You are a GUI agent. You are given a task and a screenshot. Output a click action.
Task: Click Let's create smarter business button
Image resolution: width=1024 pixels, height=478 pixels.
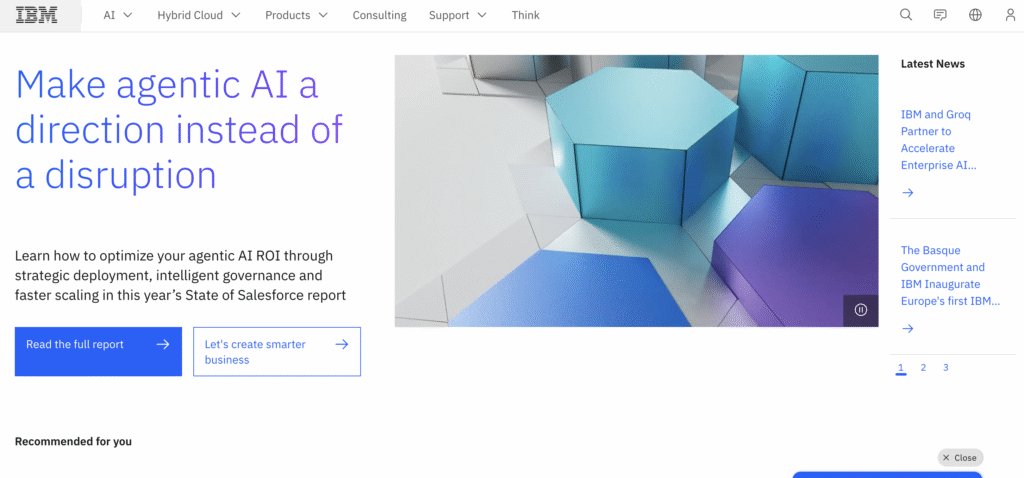[x=277, y=351]
